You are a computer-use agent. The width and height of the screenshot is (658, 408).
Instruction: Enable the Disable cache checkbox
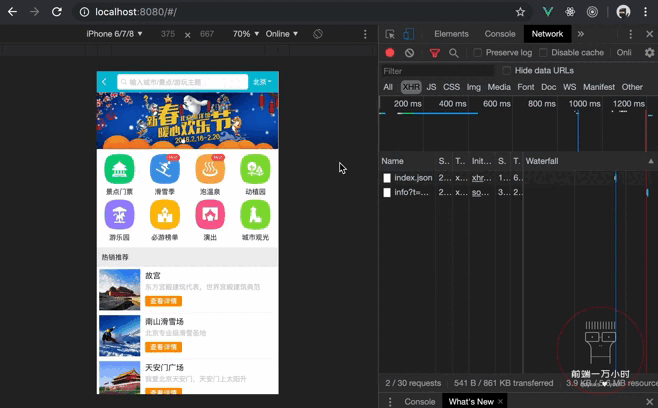point(543,52)
